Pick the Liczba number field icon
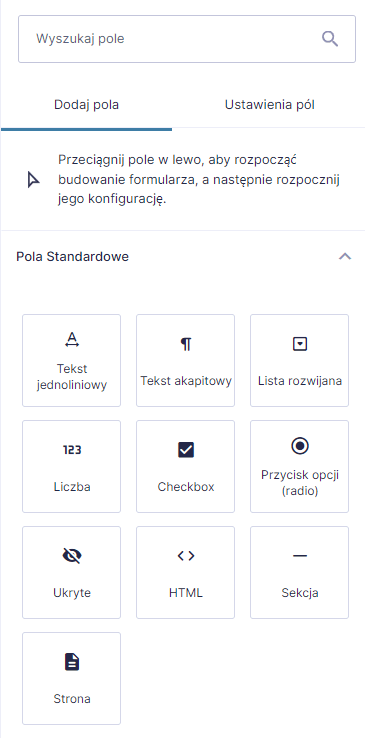Viewport: 365px width, 738px height. click(x=71, y=450)
